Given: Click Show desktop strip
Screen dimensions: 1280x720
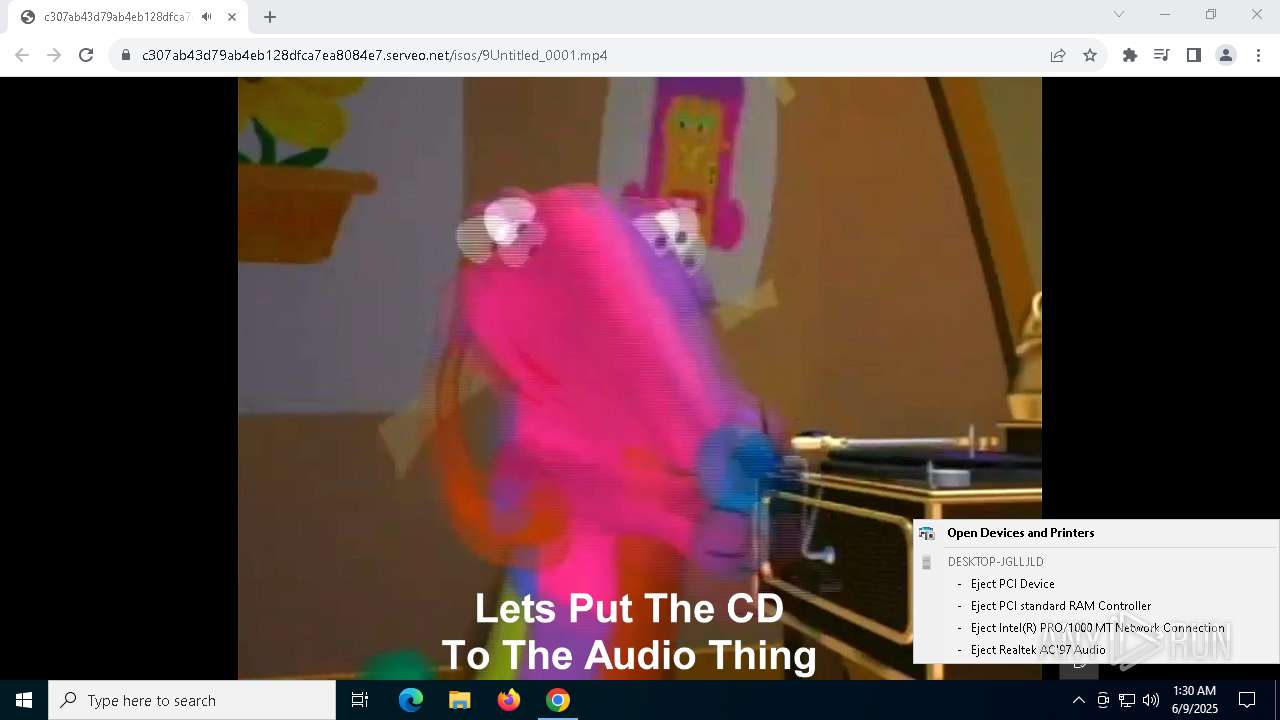Looking at the screenshot, I should [1277, 700].
